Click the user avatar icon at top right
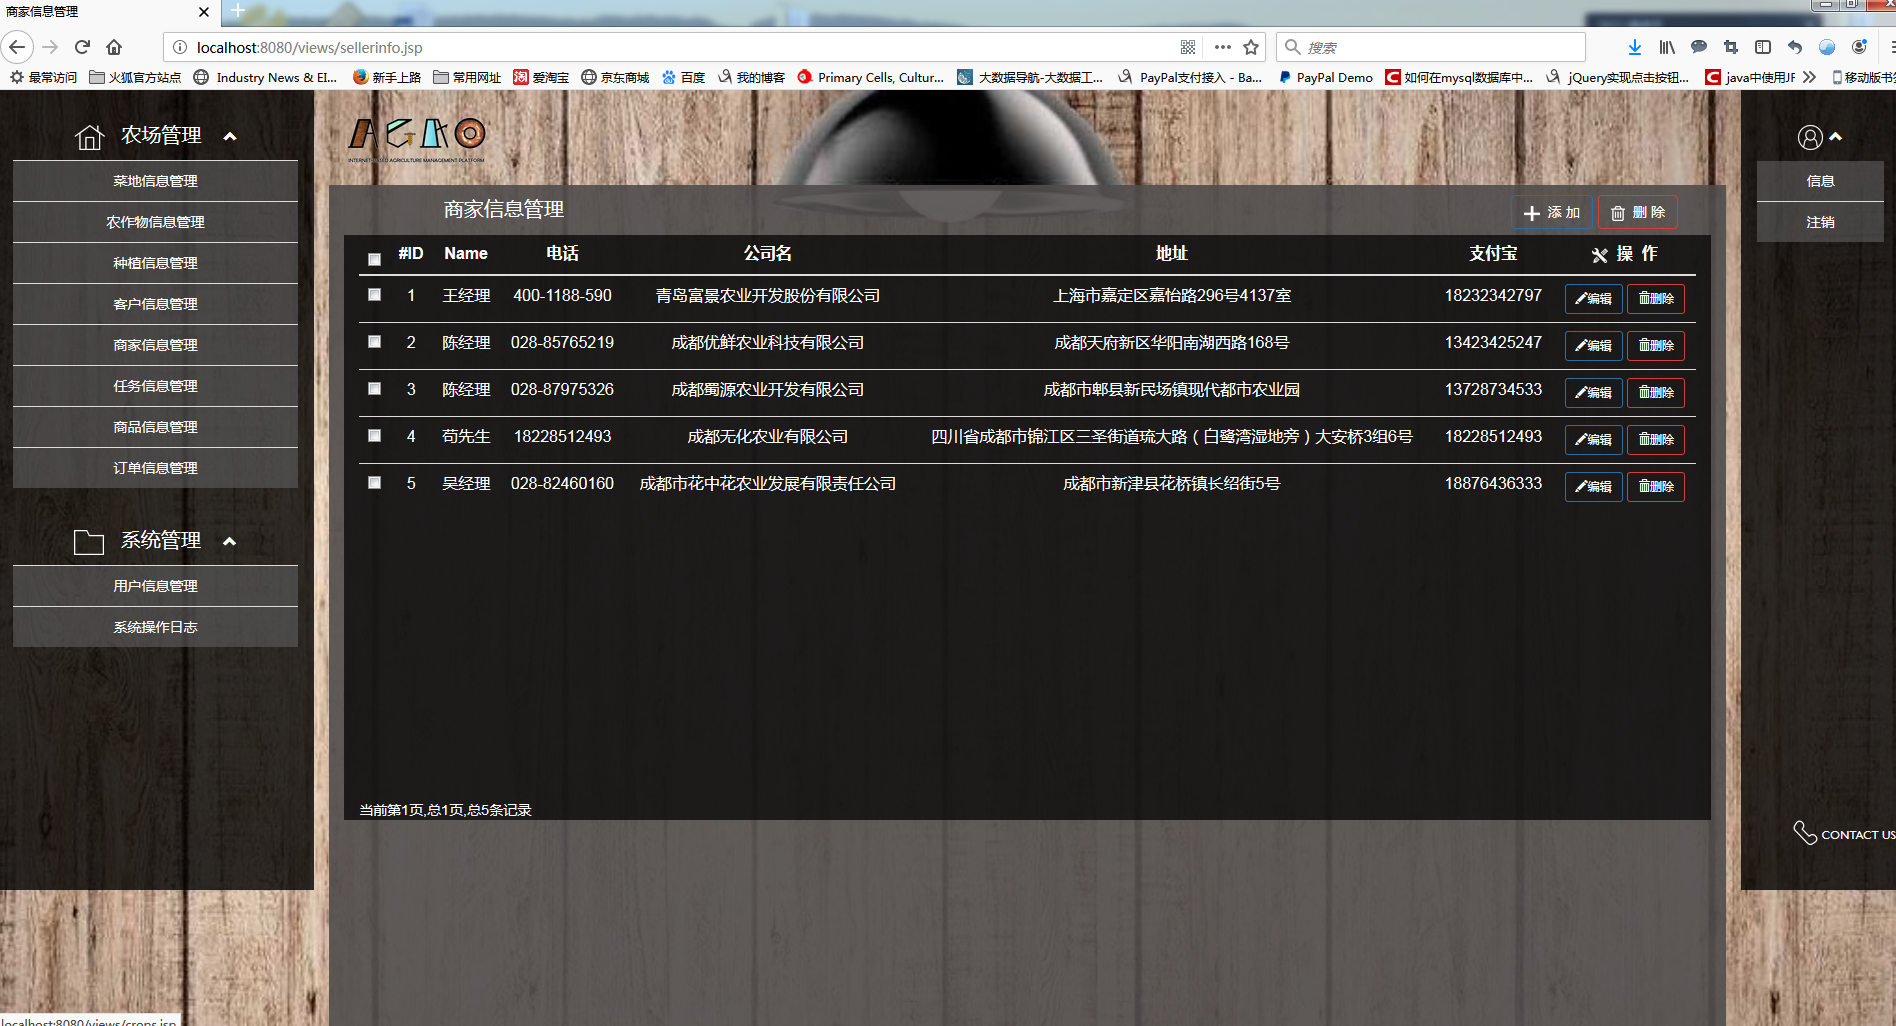 [x=1810, y=137]
